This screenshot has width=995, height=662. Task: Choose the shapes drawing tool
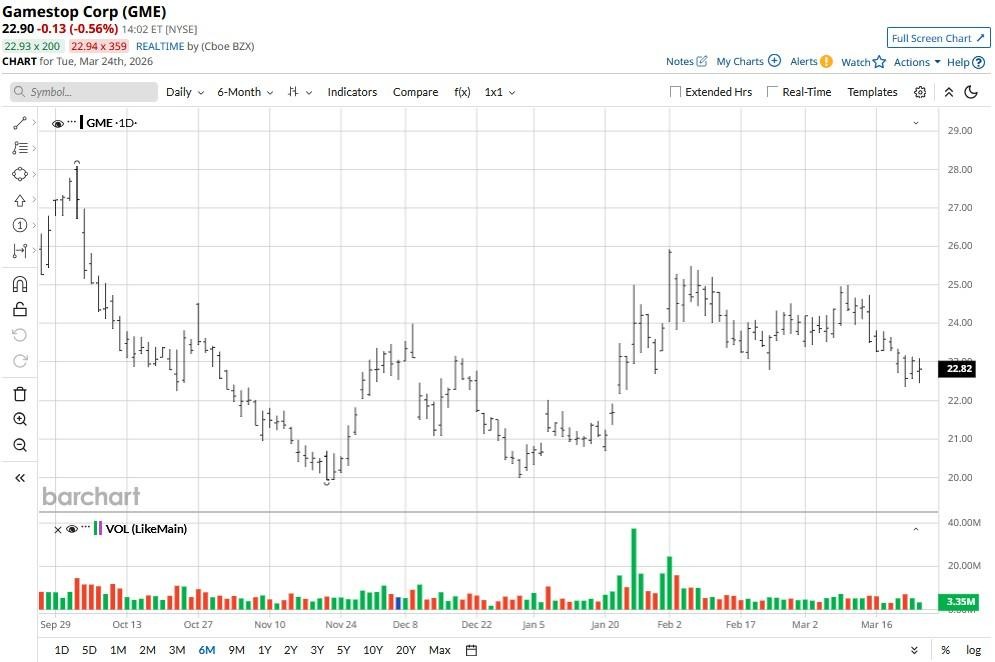(20, 174)
